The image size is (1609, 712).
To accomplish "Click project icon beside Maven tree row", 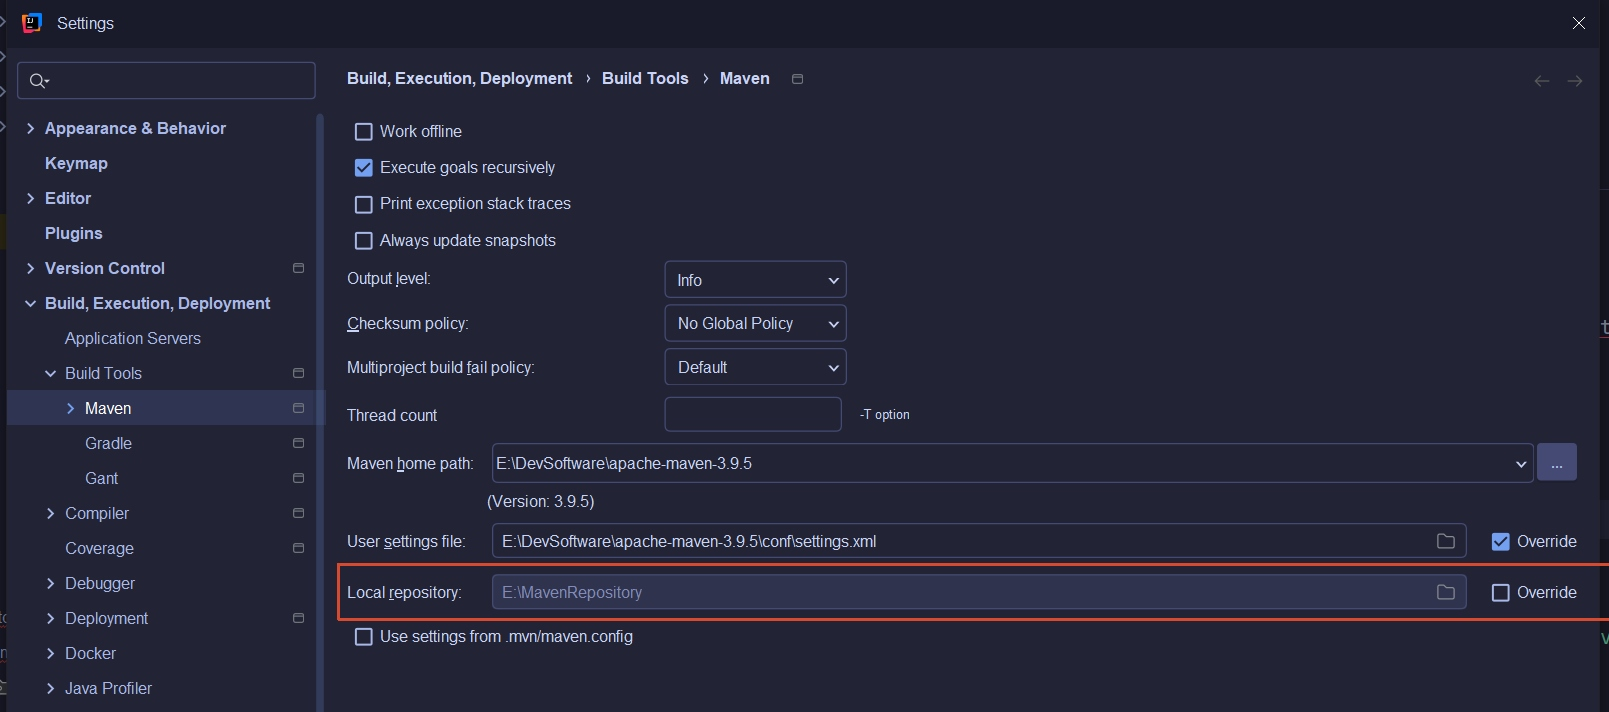I will [x=298, y=408].
